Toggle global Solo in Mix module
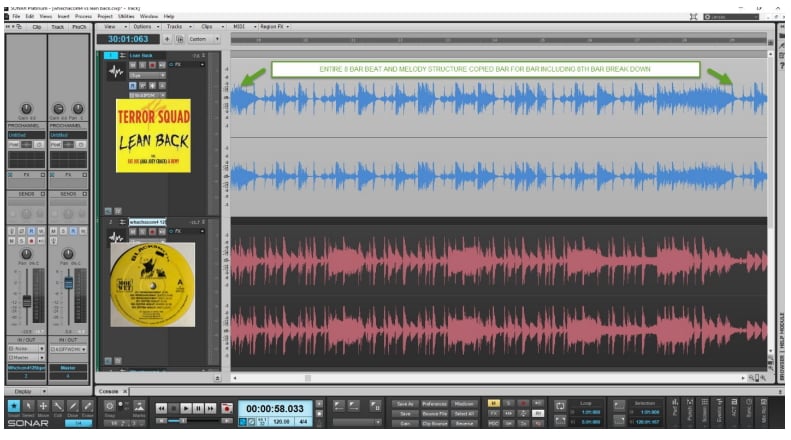This screenshot has width=791, height=440. pyautogui.click(x=508, y=403)
